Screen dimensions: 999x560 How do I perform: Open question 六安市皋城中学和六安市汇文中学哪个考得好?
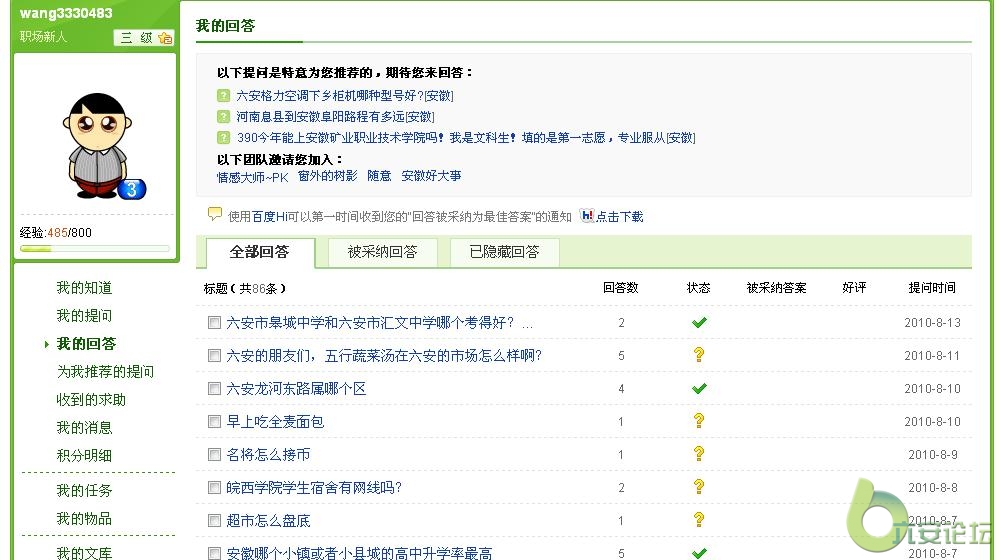point(379,323)
